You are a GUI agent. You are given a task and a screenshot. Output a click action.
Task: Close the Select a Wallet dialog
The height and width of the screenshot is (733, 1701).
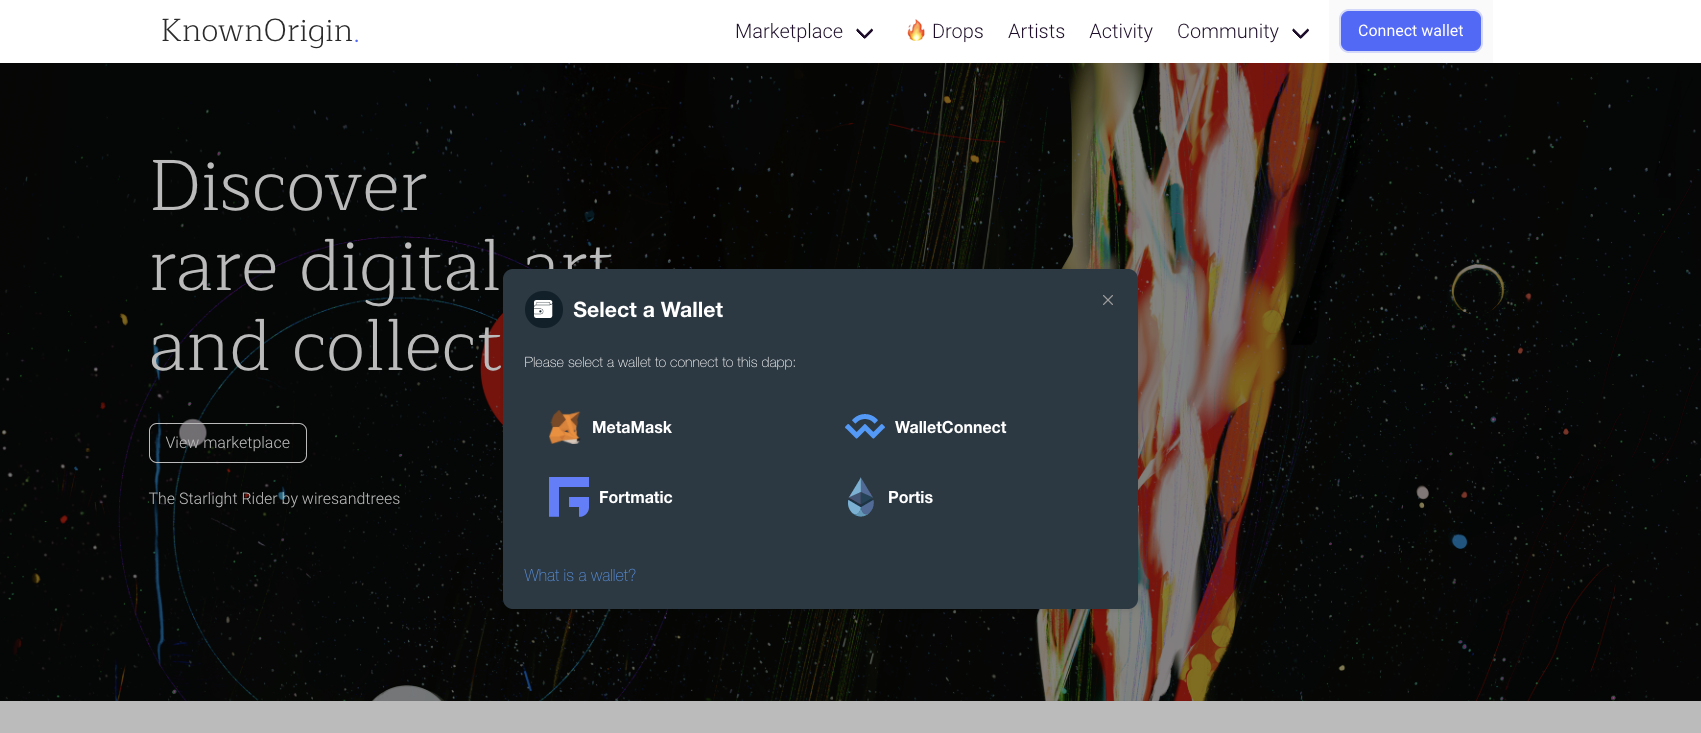click(x=1108, y=300)
